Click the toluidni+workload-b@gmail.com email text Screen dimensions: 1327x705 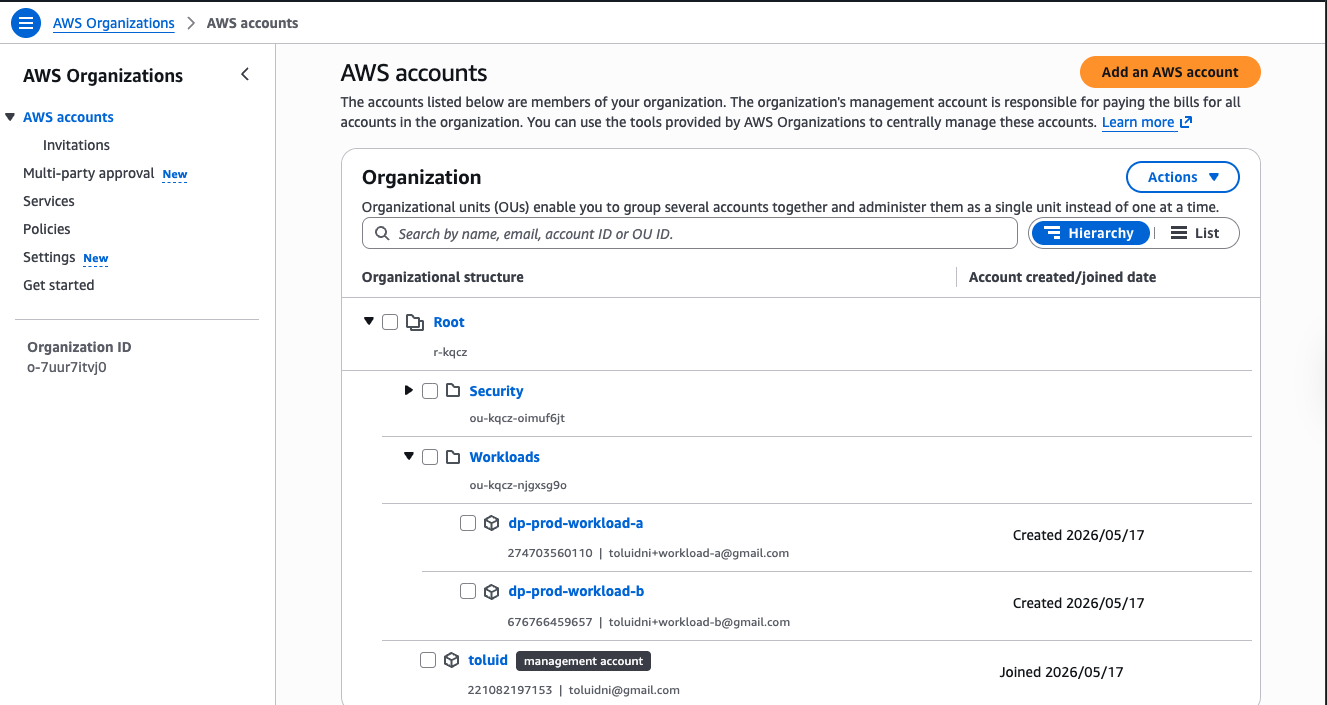pos(699,622)
